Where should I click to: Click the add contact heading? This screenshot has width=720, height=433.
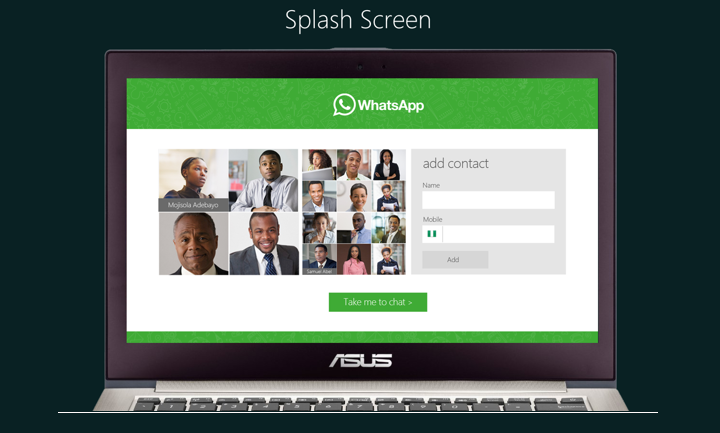[x=456, y=163]
